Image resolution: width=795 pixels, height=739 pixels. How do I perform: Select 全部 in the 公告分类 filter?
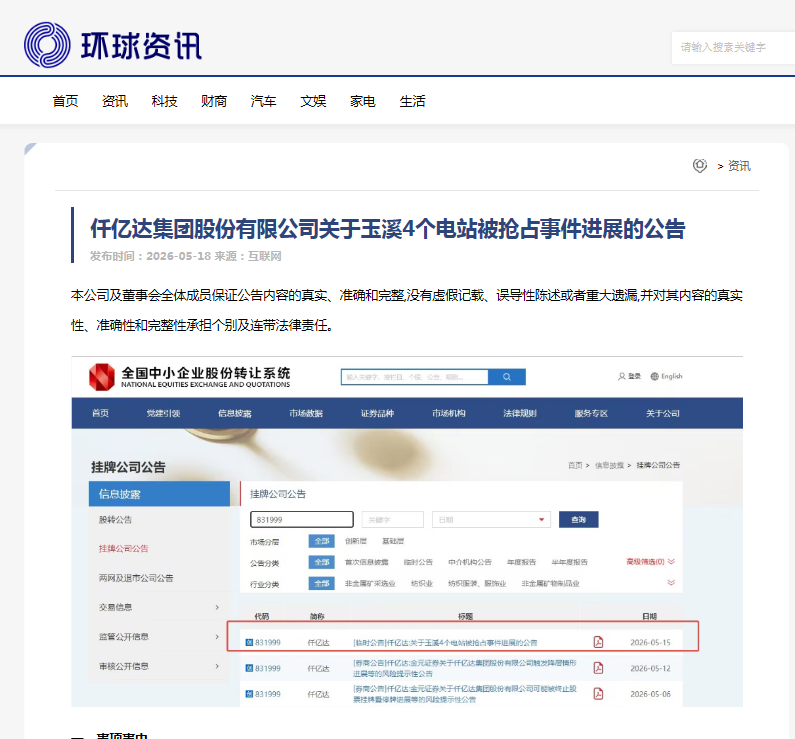[321, 562]
